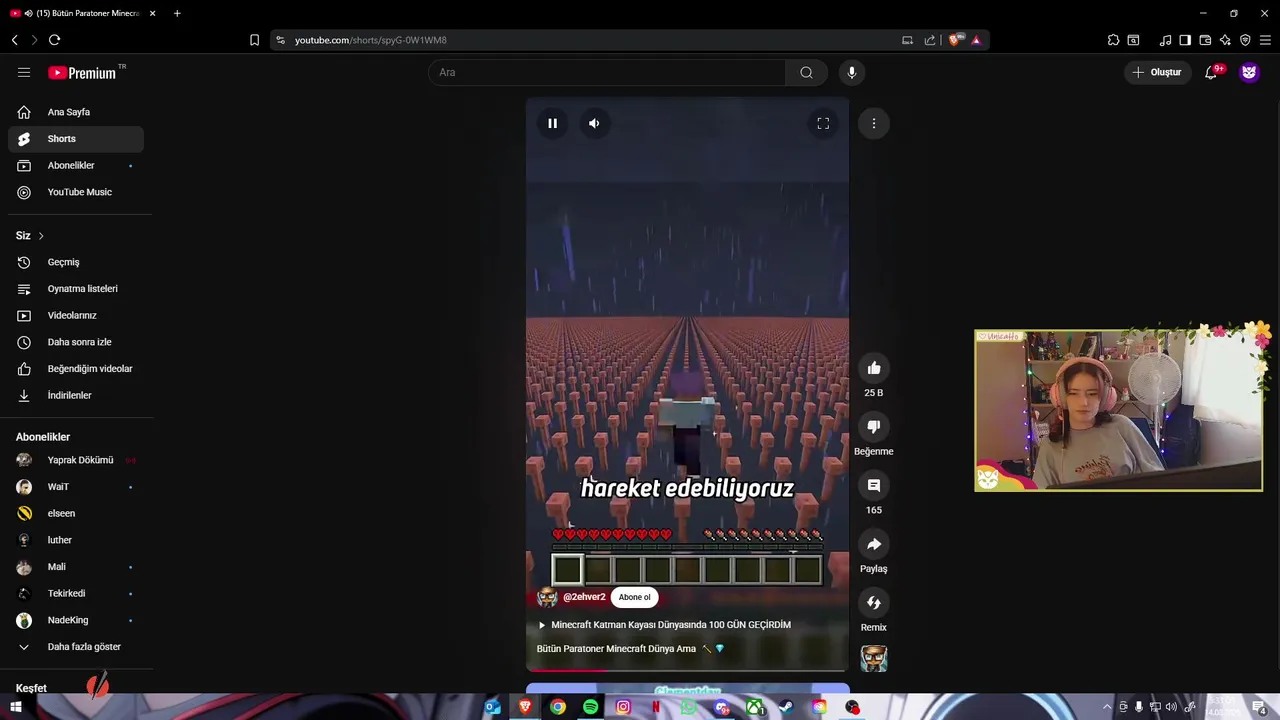This screenshot has width=1280, height=720.
Task: Open Brave Wallet icon
Action: click(1205, 40)
